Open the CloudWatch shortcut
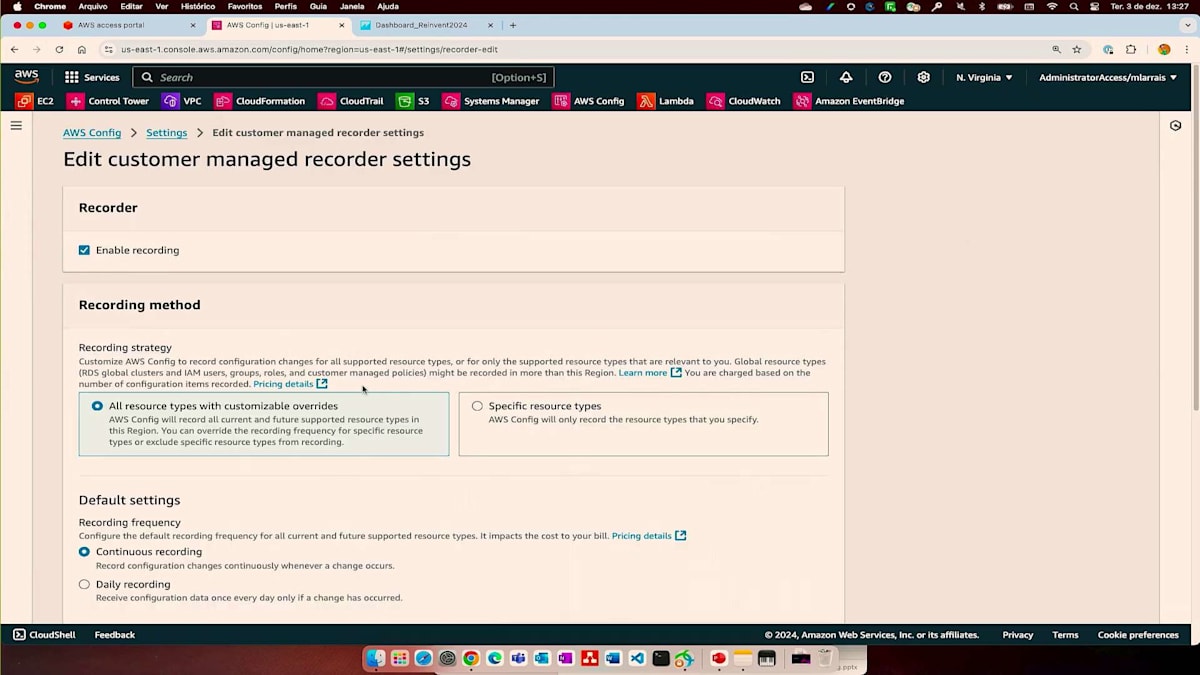Screen dimensions: 1200x675 click(744, 101)
